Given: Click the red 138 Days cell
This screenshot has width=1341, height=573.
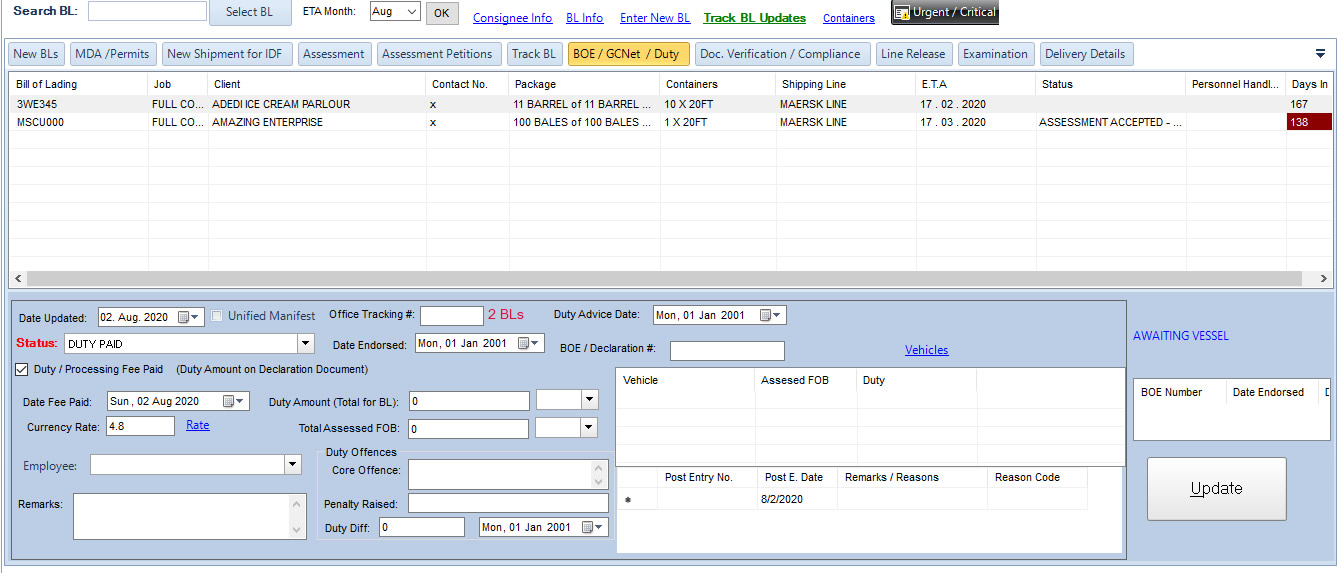Looking at the screenshot, I should click(1308, 122).
